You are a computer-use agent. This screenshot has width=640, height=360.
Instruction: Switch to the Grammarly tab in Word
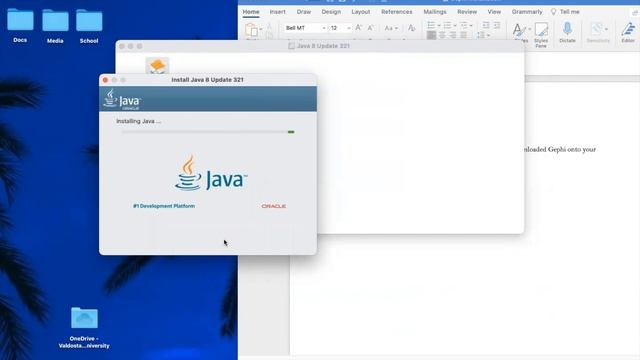[527, 12]
